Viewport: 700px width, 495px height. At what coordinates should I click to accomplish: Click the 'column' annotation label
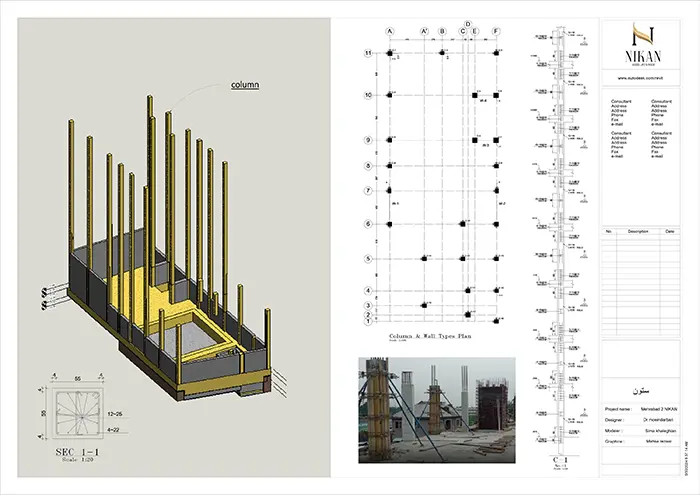point(245,85)
